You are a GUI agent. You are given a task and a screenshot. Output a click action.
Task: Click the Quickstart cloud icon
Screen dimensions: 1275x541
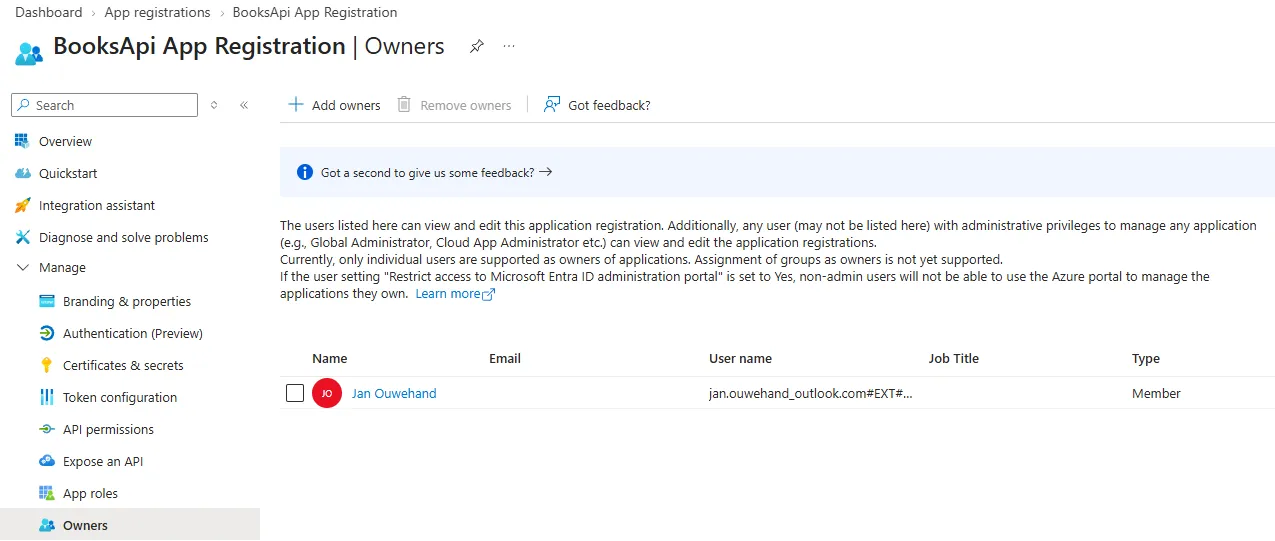click(22, 173)
